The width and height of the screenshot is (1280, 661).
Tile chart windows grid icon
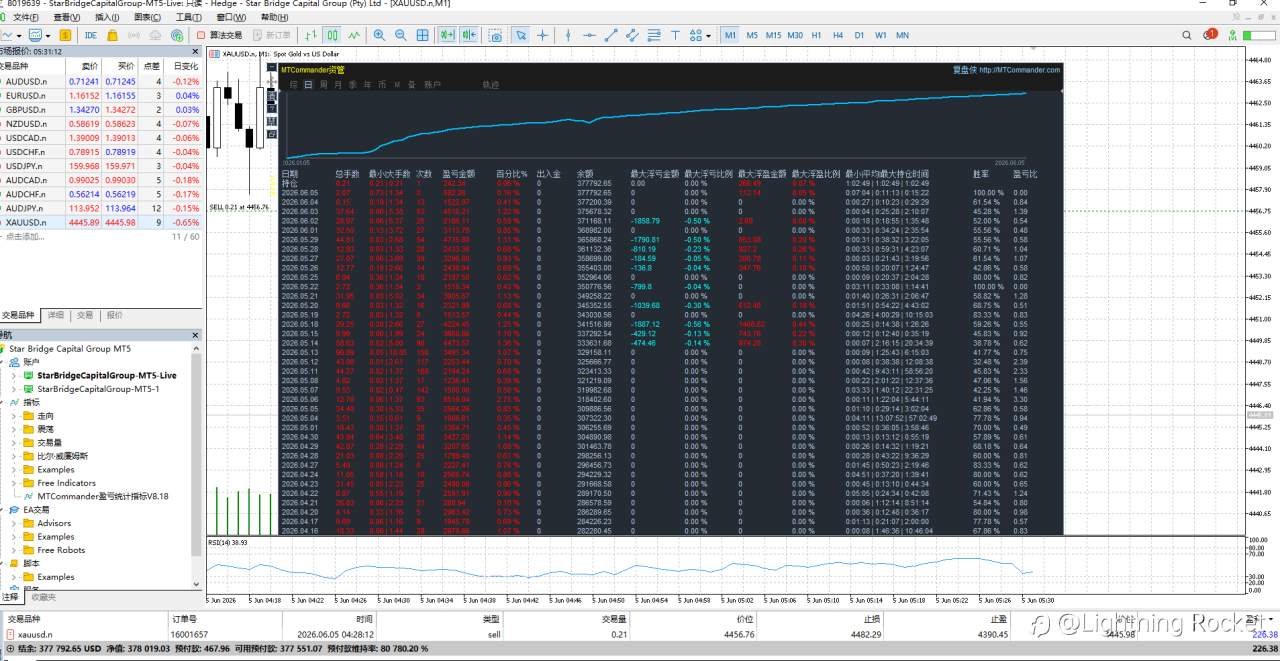tap(422, 35)
